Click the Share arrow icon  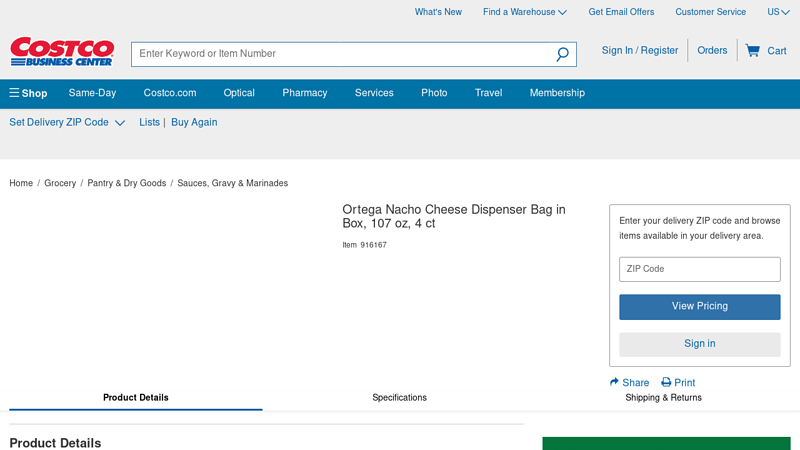pyautogui.click(x=614, y=382)
